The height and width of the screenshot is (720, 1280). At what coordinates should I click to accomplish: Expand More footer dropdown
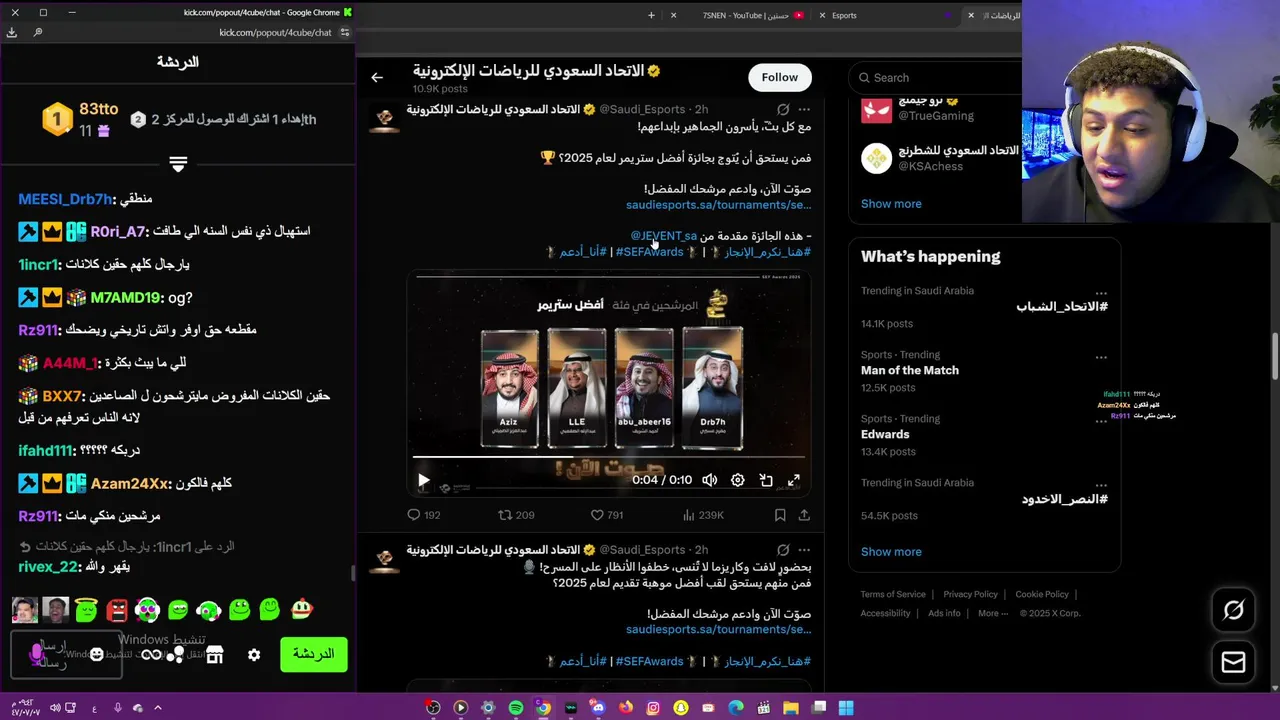(992, 613)
